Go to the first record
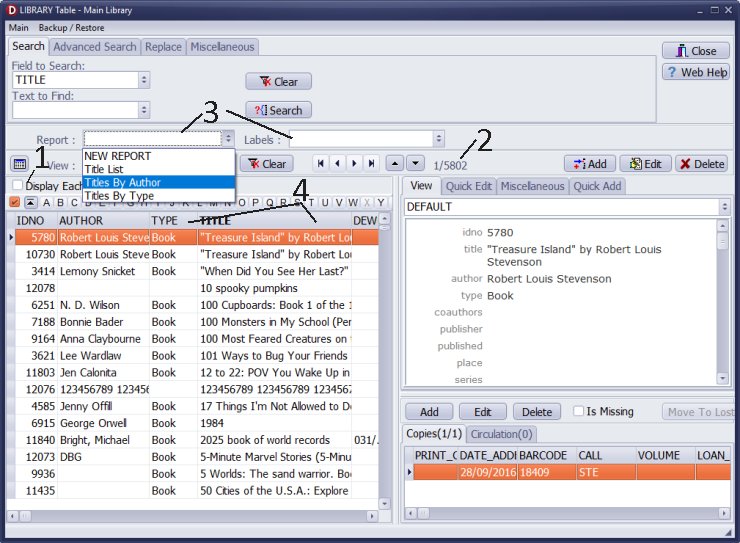This screenshot has height=543, width=740. [321, 163]
